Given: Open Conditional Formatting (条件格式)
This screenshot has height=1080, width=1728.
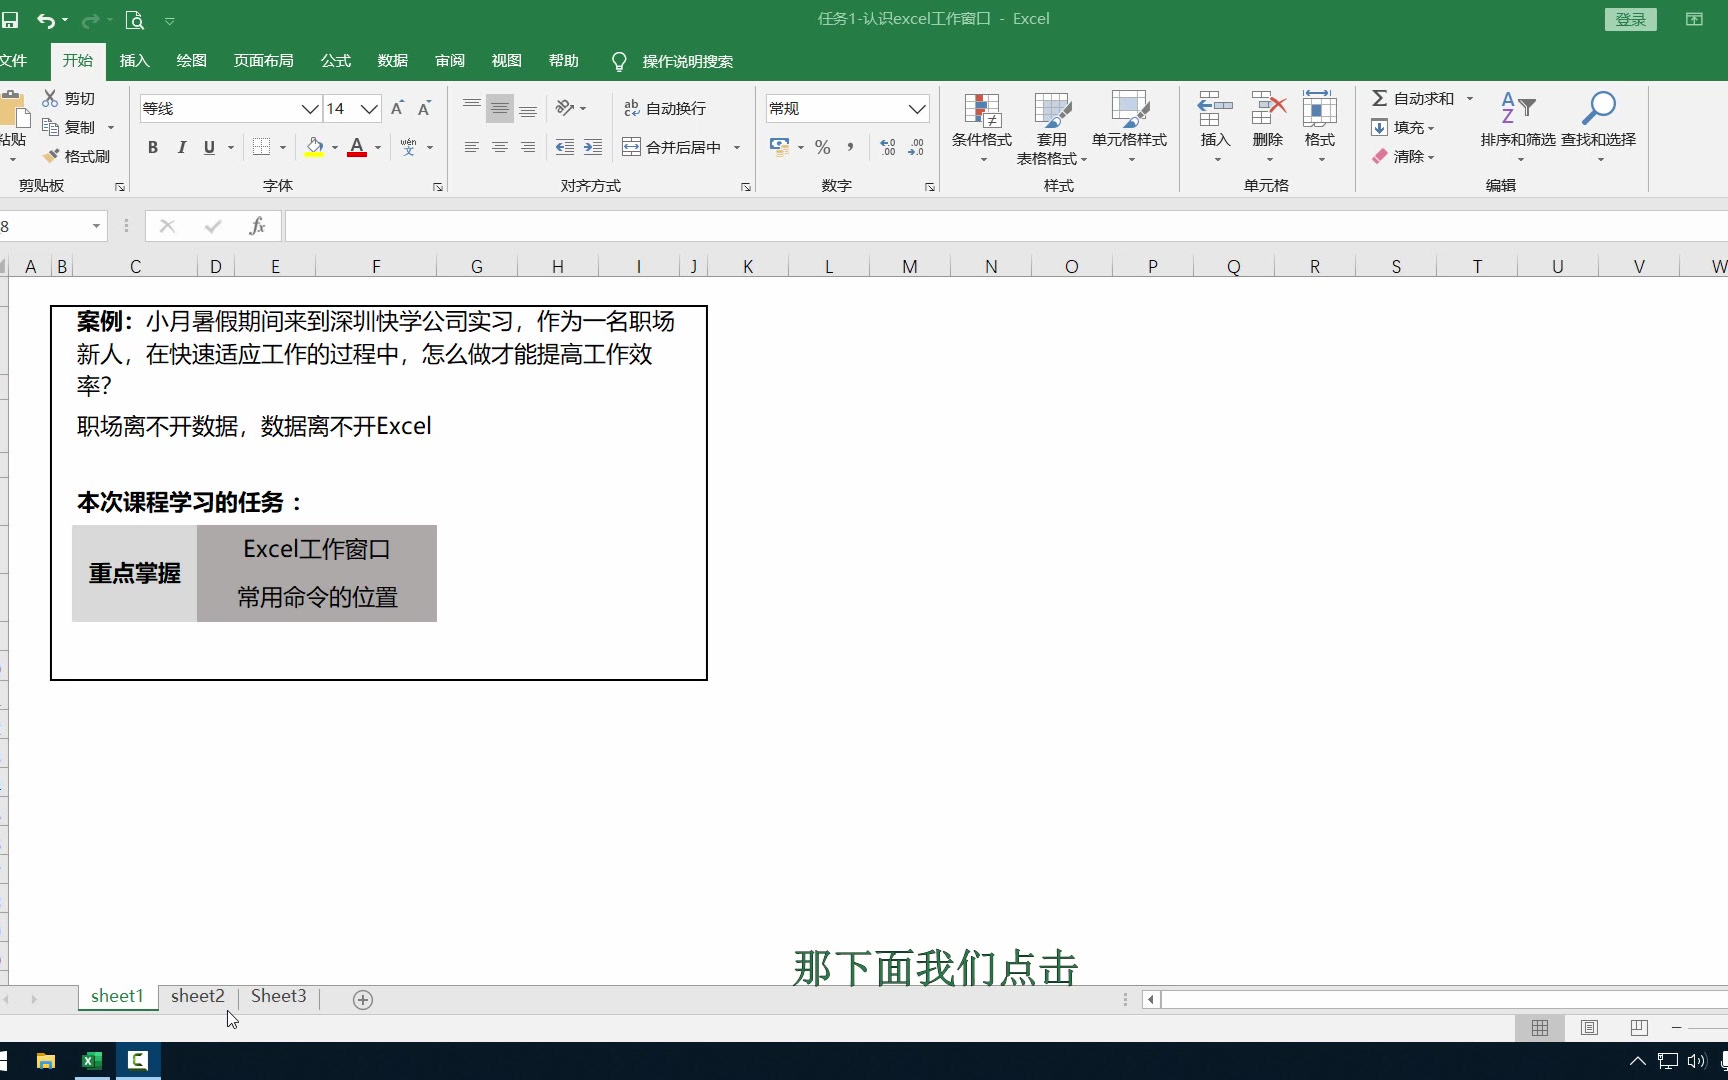Looking at the screenshot, I should [982, 128].
